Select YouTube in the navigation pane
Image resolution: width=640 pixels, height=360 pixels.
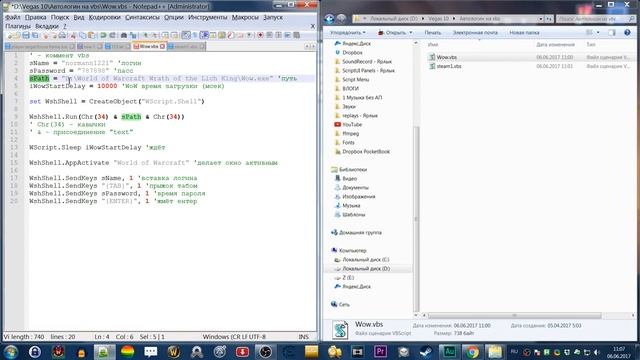(352, 124)
